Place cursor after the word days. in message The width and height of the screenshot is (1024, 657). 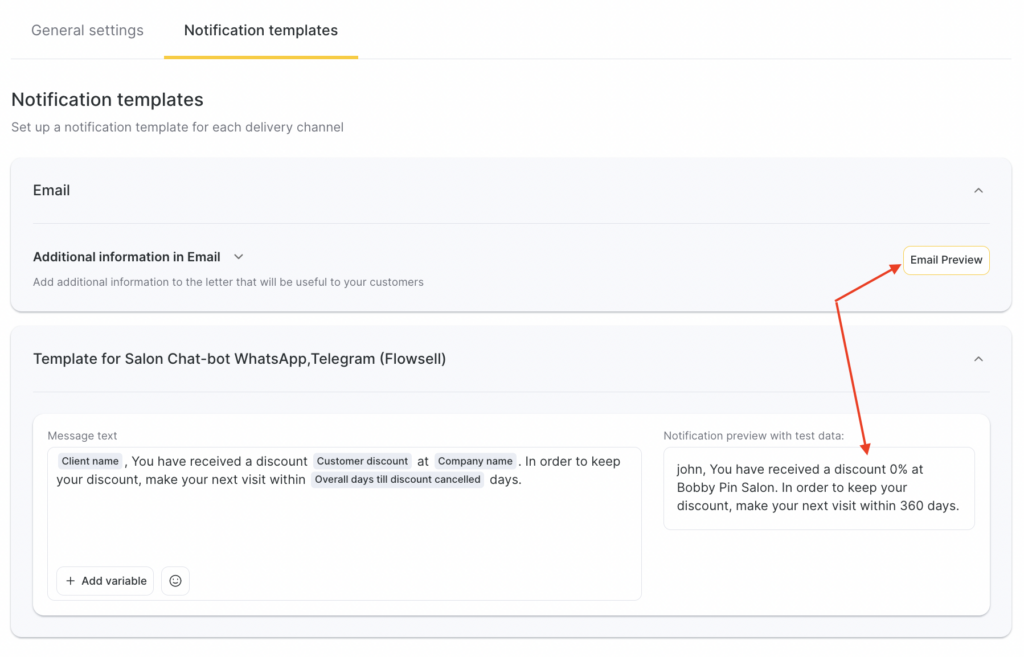(x=523, y=480)
